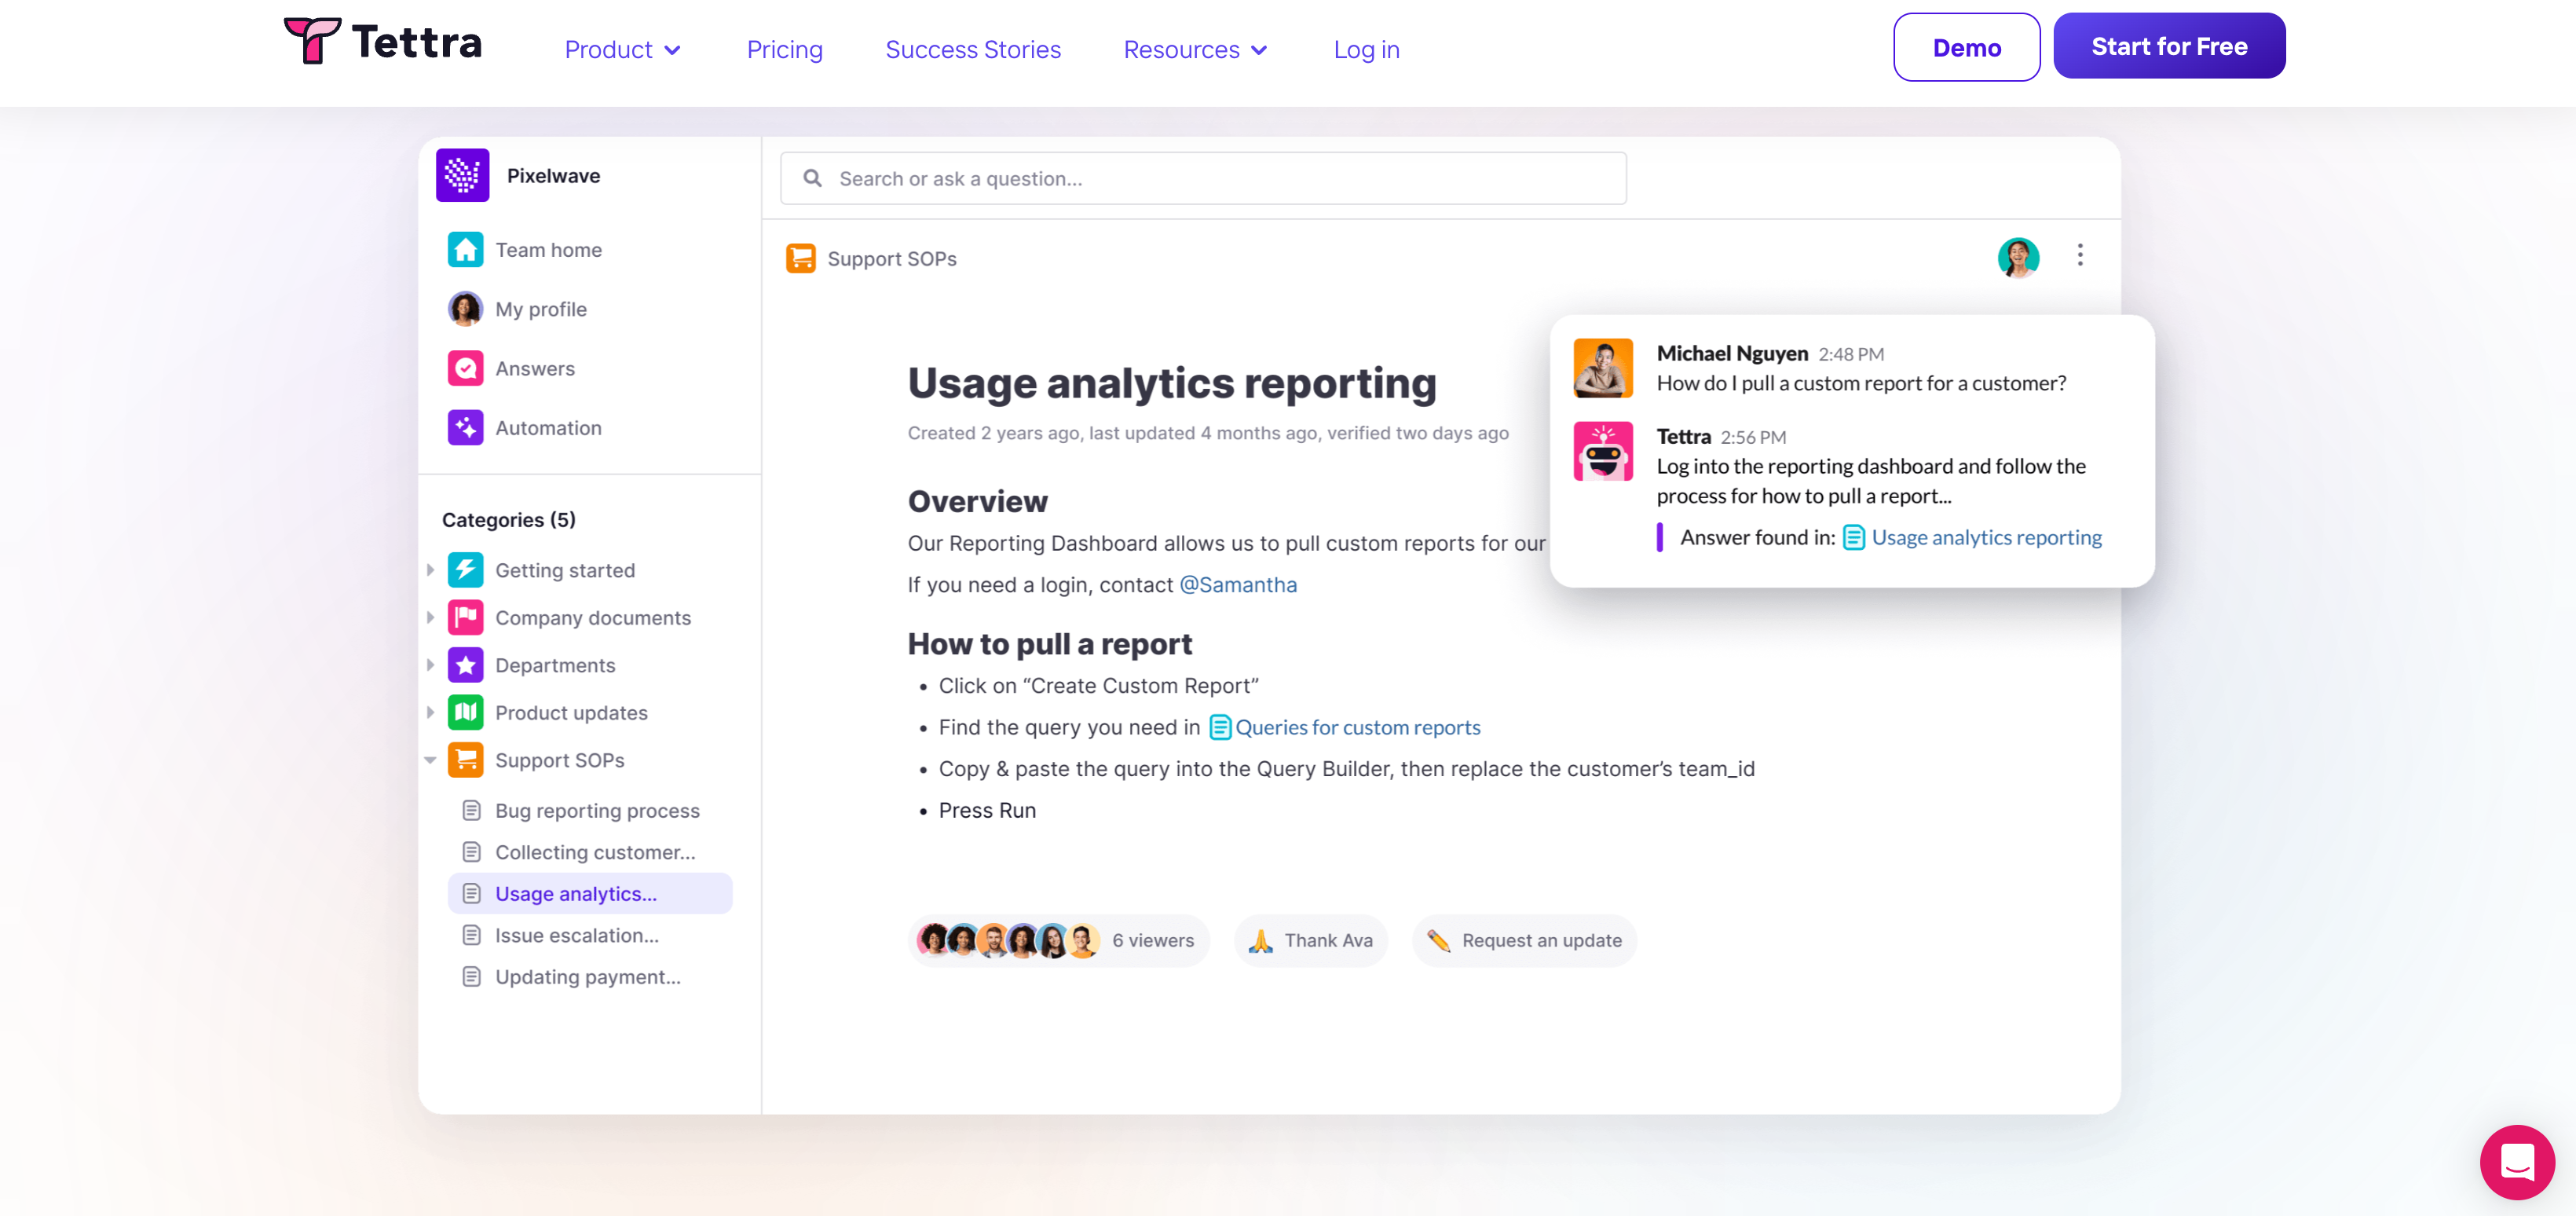Click the Categories (5) heading
The width and height of the screenshot is (2576, 1216).
(x=508, y=519)
